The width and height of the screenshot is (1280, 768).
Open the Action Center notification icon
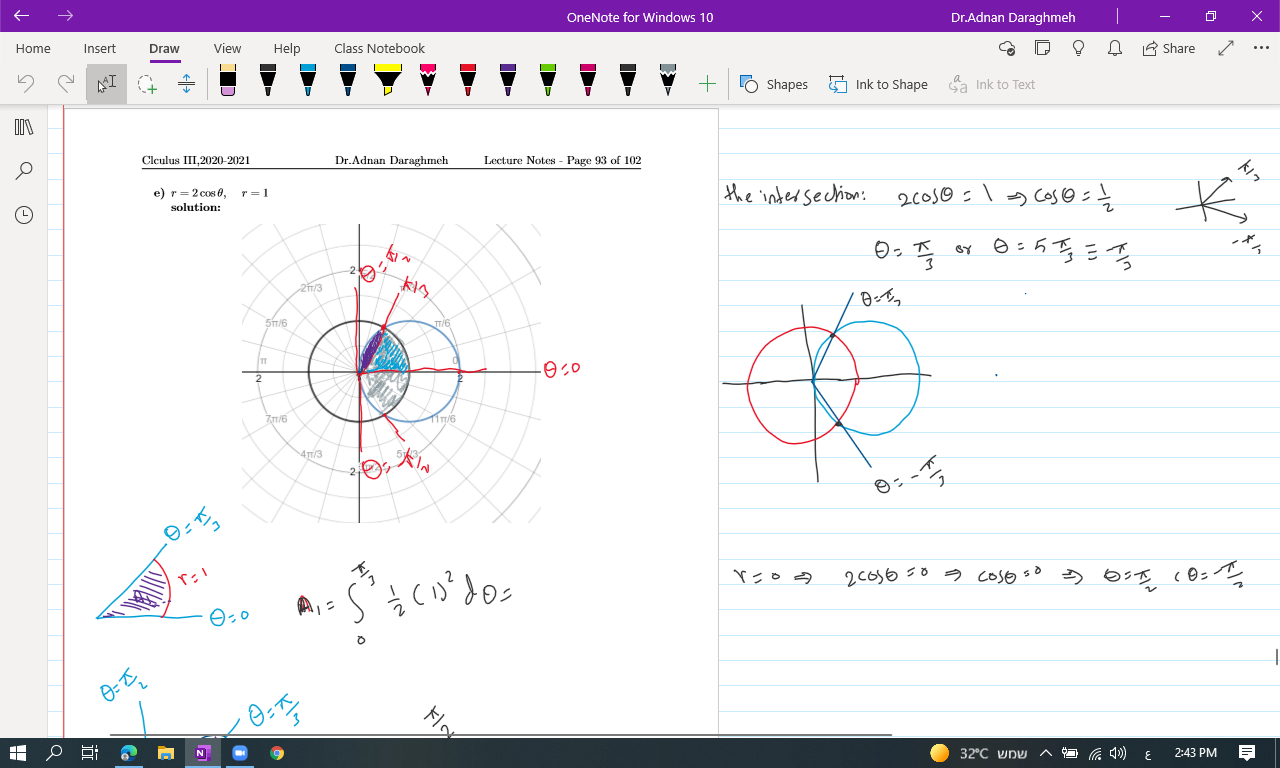[x=1247, y=753]
